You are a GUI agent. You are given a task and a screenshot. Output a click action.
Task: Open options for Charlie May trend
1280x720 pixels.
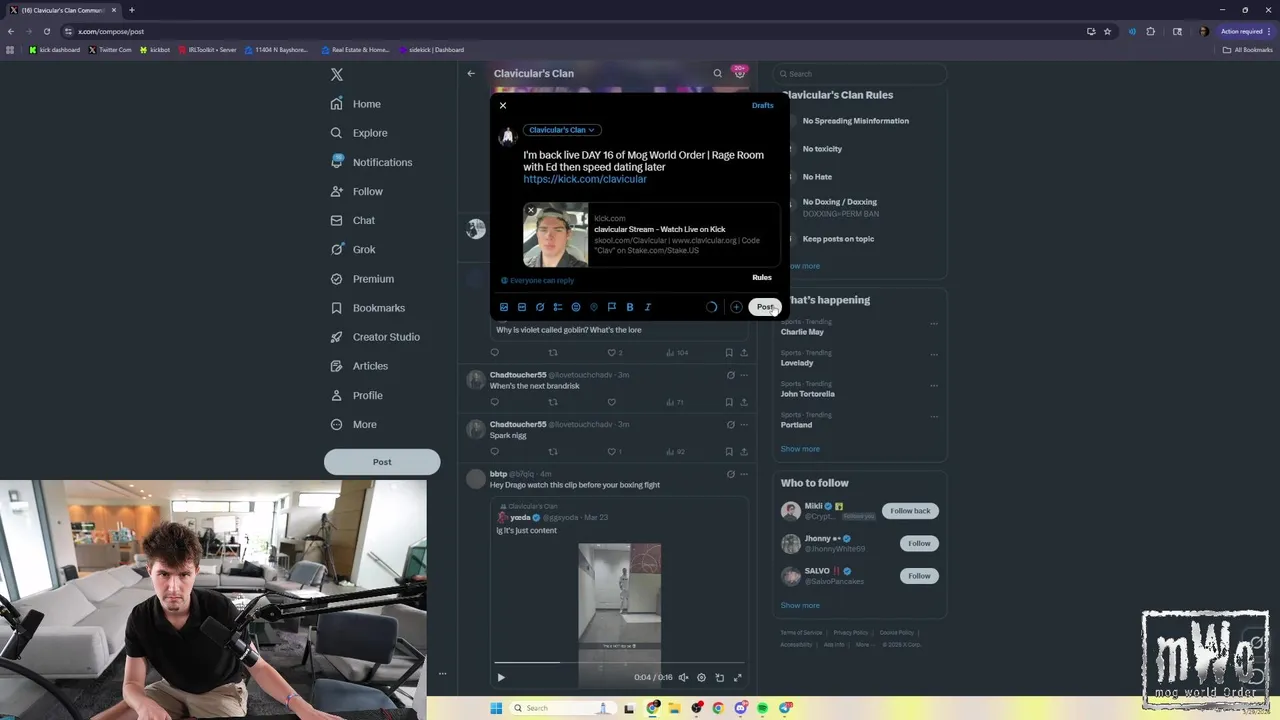coord(934,323)
